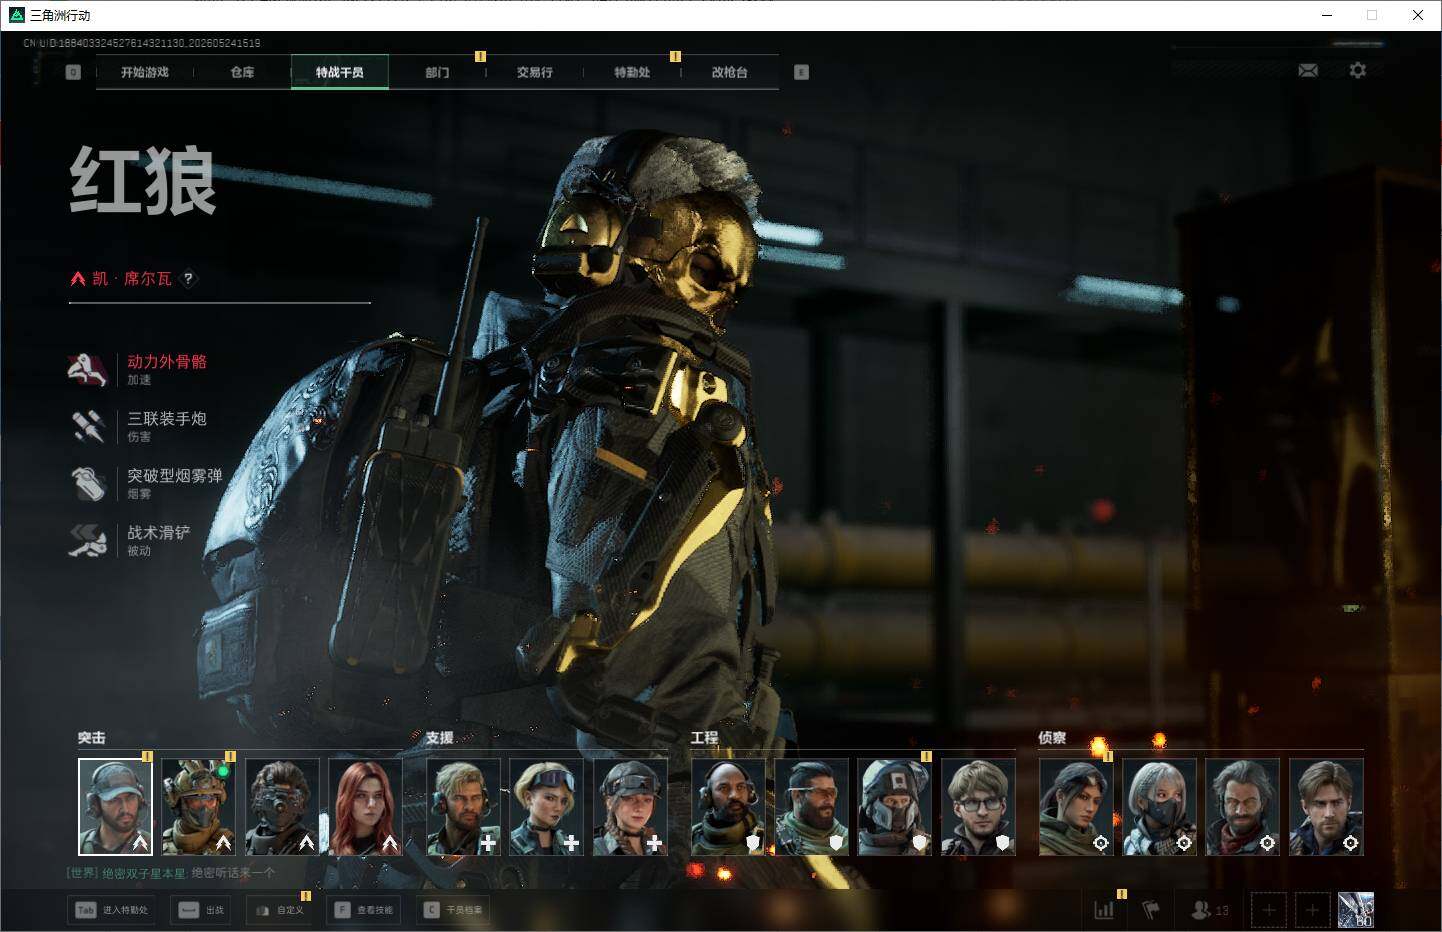Click the question mark beside 凯·席尔瓦
The height and width of the screenshot is (932, 1442).
[188, 279]
